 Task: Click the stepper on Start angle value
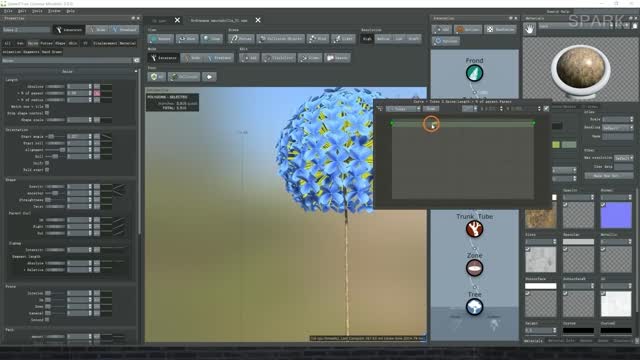tap(90, 136)
